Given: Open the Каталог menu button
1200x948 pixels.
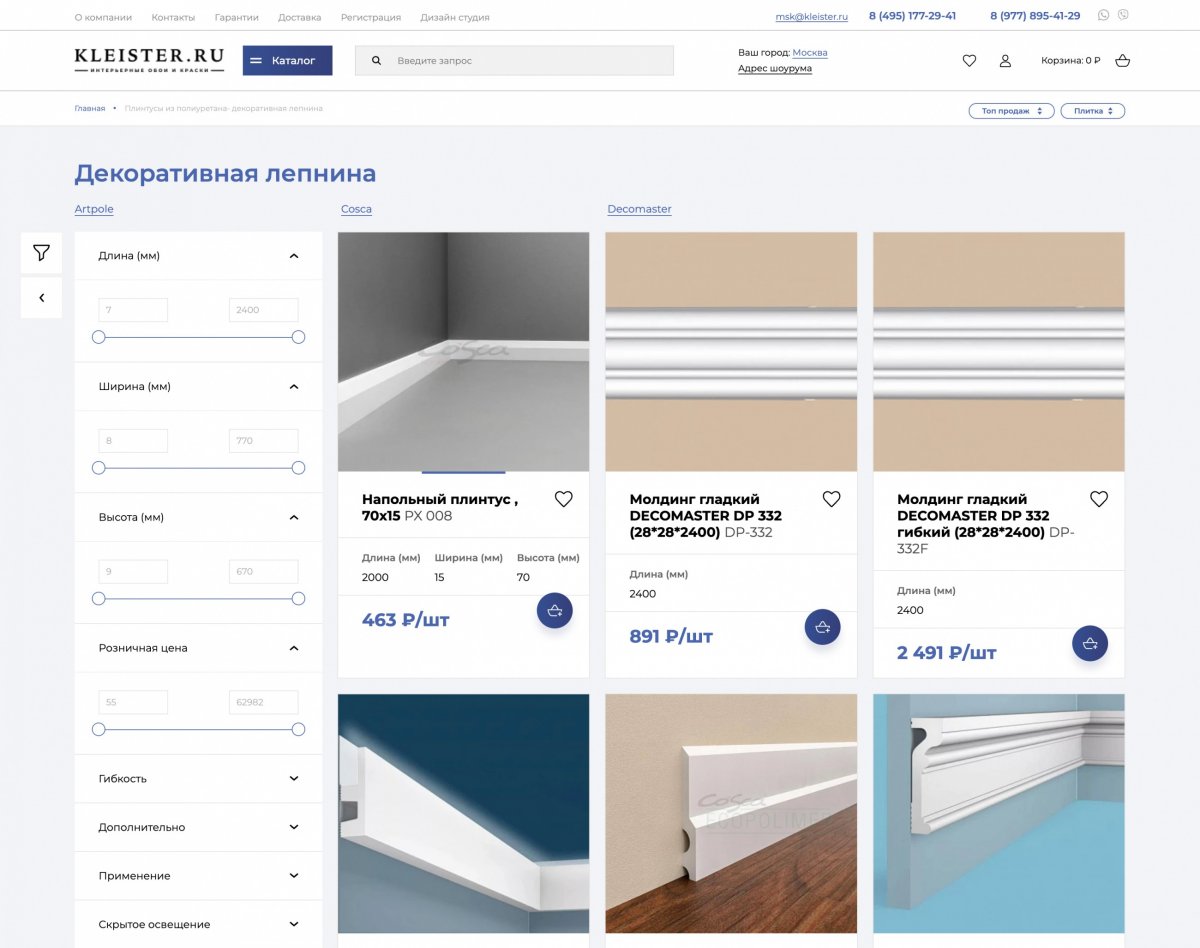Looking at the screenshot, I should (x=288, y=60).
